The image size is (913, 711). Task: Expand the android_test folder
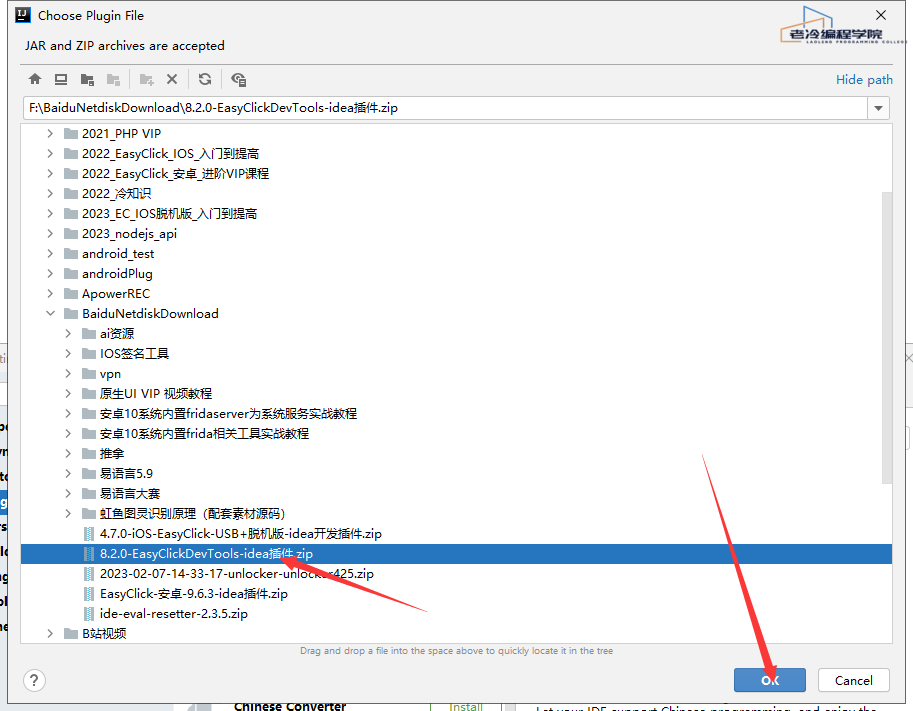click(x=51, y=253)
